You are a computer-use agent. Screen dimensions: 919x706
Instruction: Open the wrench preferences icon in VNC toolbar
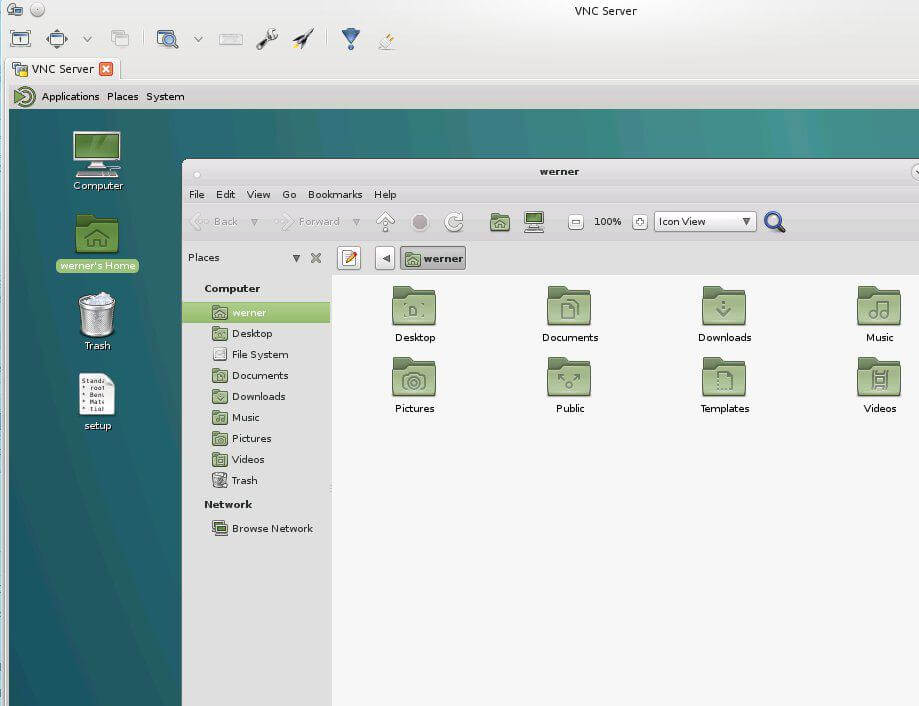coord(267,39)
